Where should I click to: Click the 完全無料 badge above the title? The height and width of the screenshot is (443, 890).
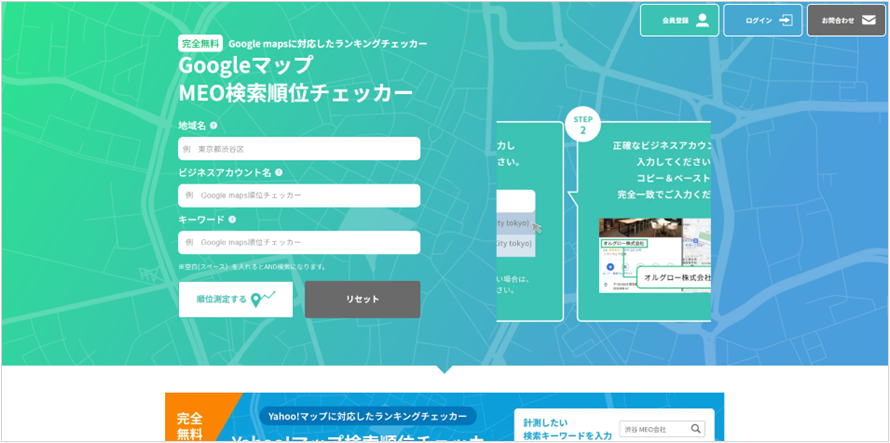[200, 43]
